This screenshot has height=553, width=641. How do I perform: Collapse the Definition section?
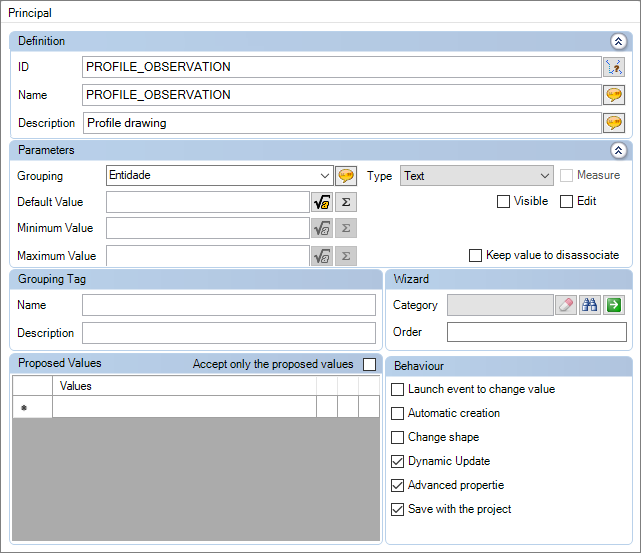[619, 41]
